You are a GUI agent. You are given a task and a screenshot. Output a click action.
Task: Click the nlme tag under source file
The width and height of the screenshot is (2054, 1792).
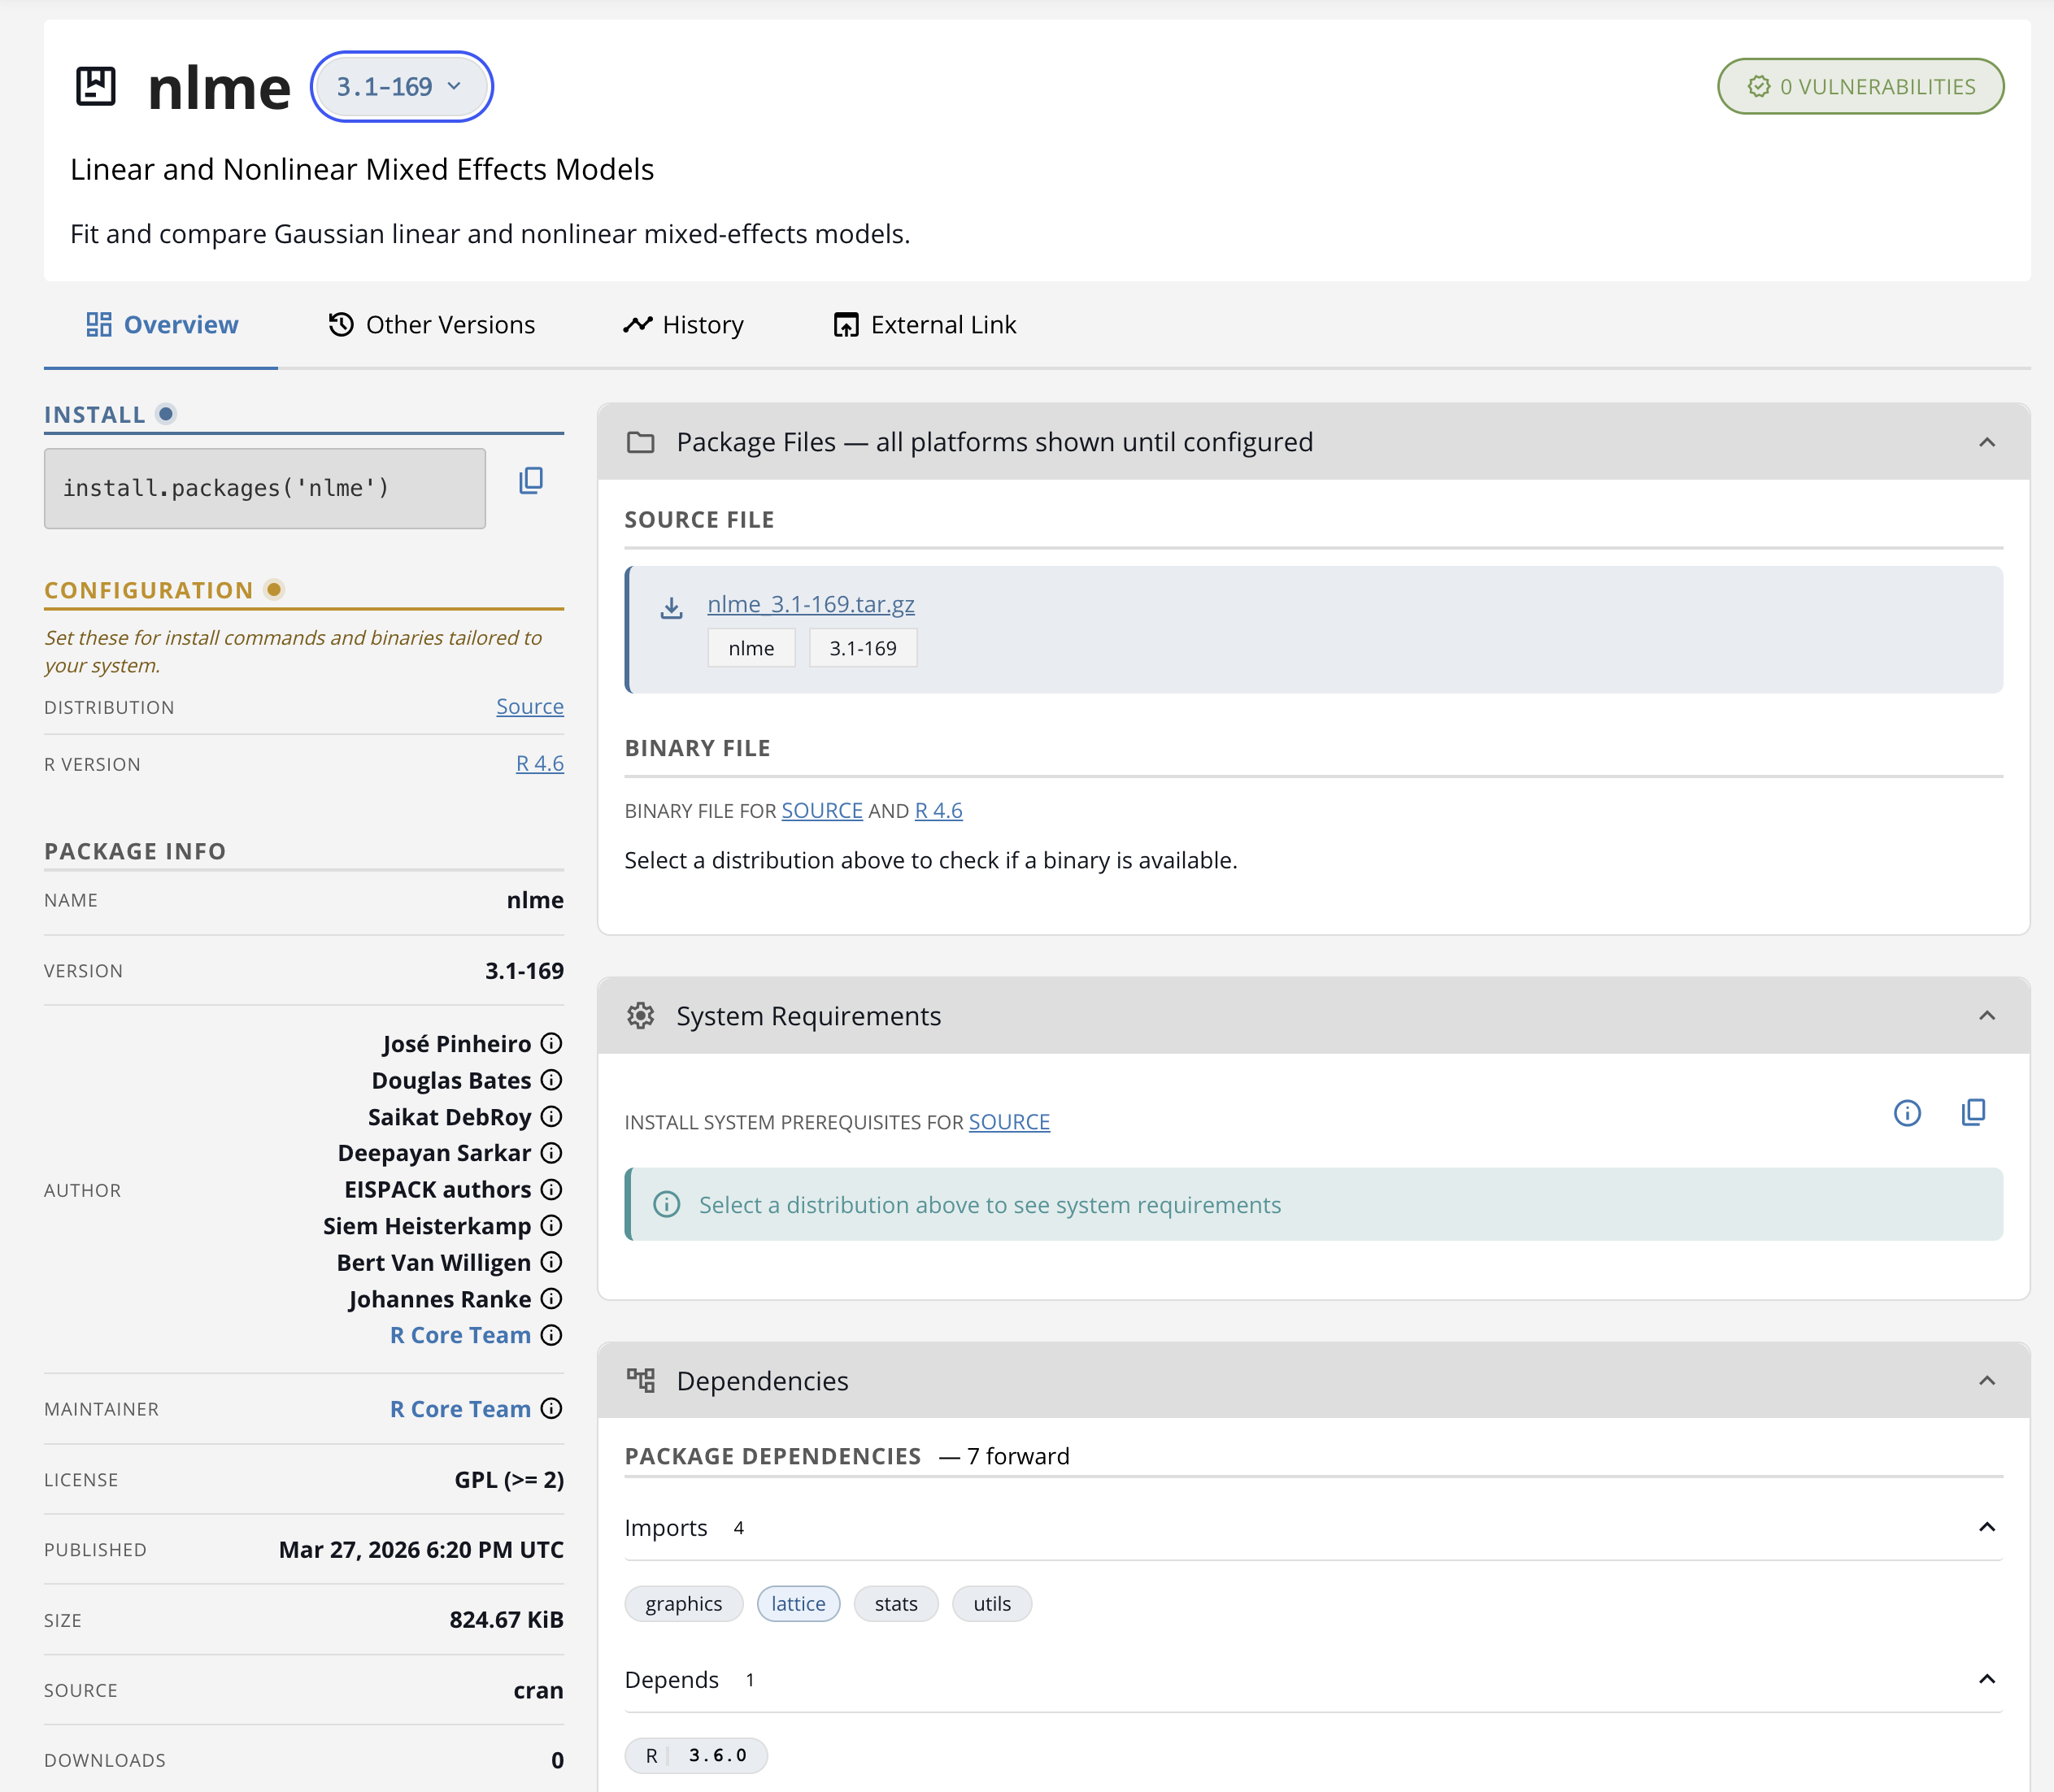tap(751, 648)
